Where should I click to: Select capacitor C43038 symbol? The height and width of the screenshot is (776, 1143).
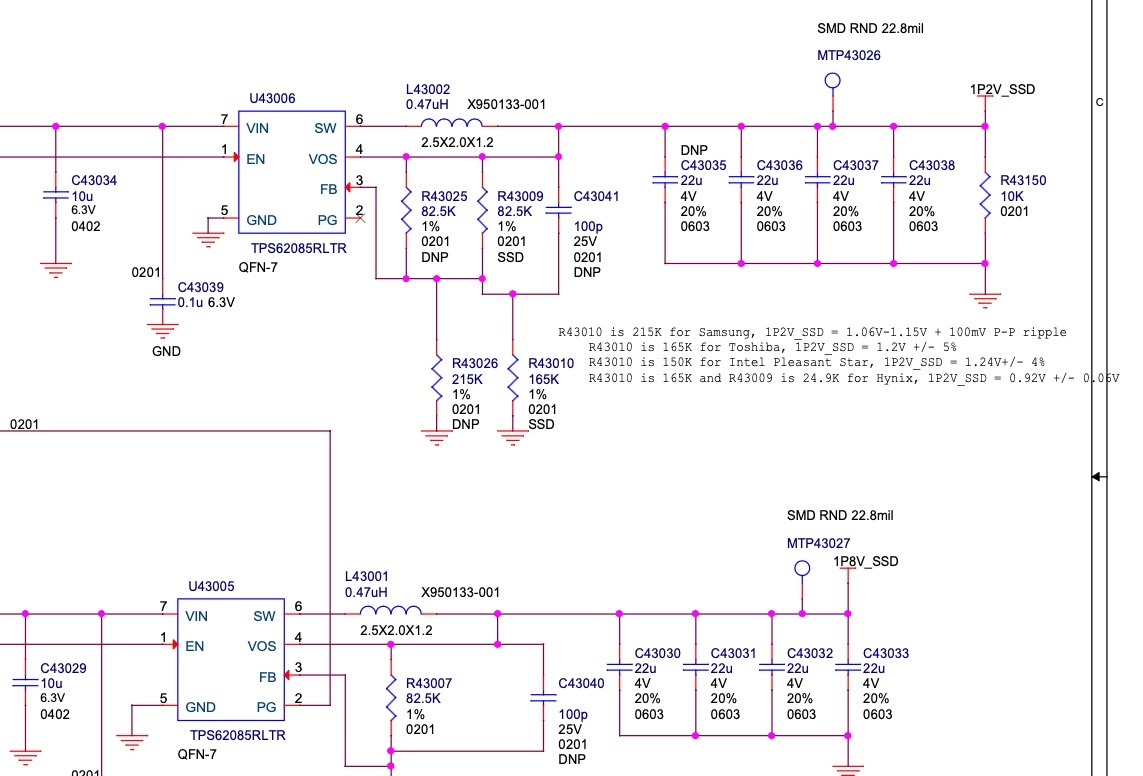pyautogui.click(x=894, y=180)
